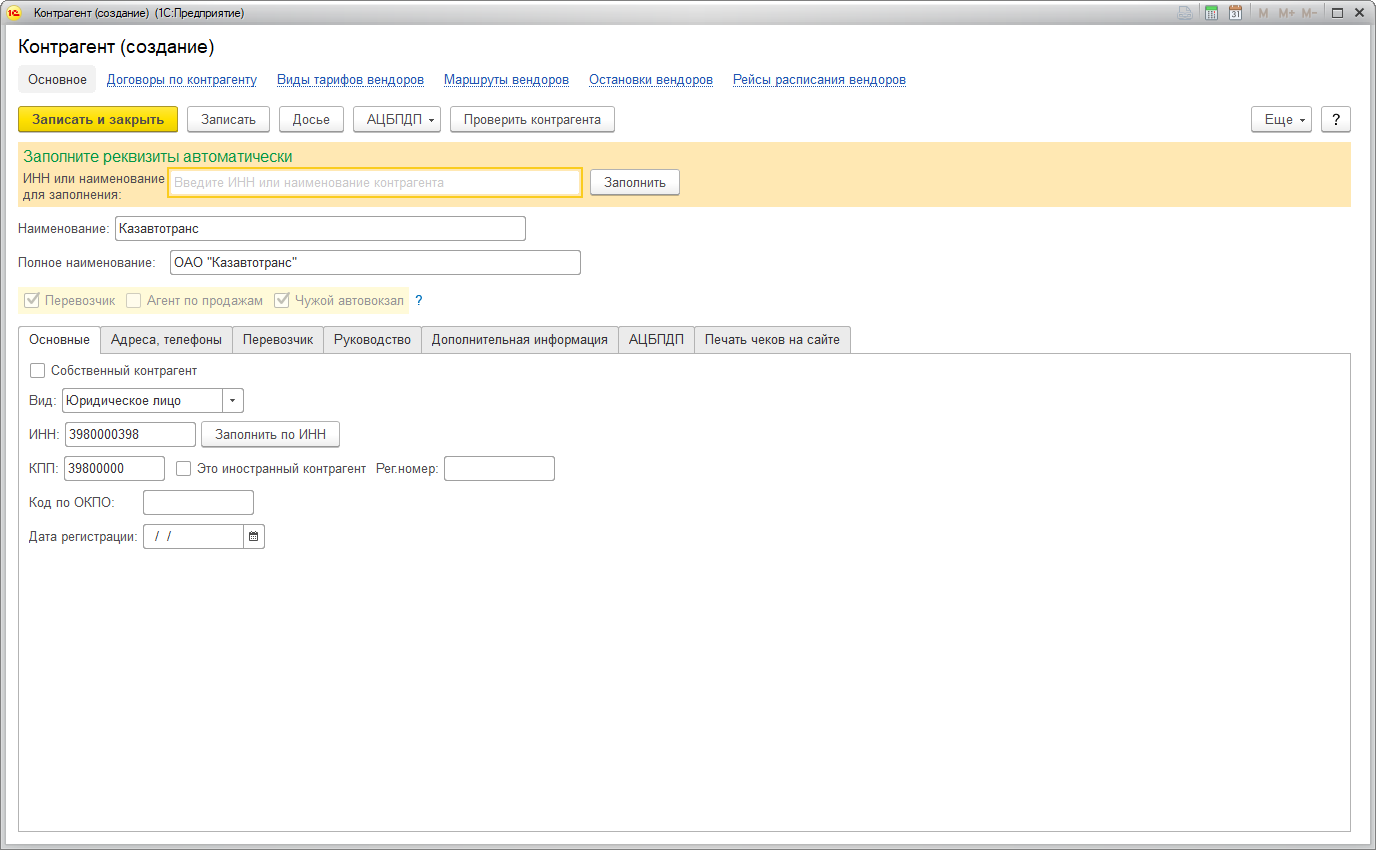The image size is (1376, 850).
Task: Click the Код по ОКПО input field
Action: (x=198, y=502)
